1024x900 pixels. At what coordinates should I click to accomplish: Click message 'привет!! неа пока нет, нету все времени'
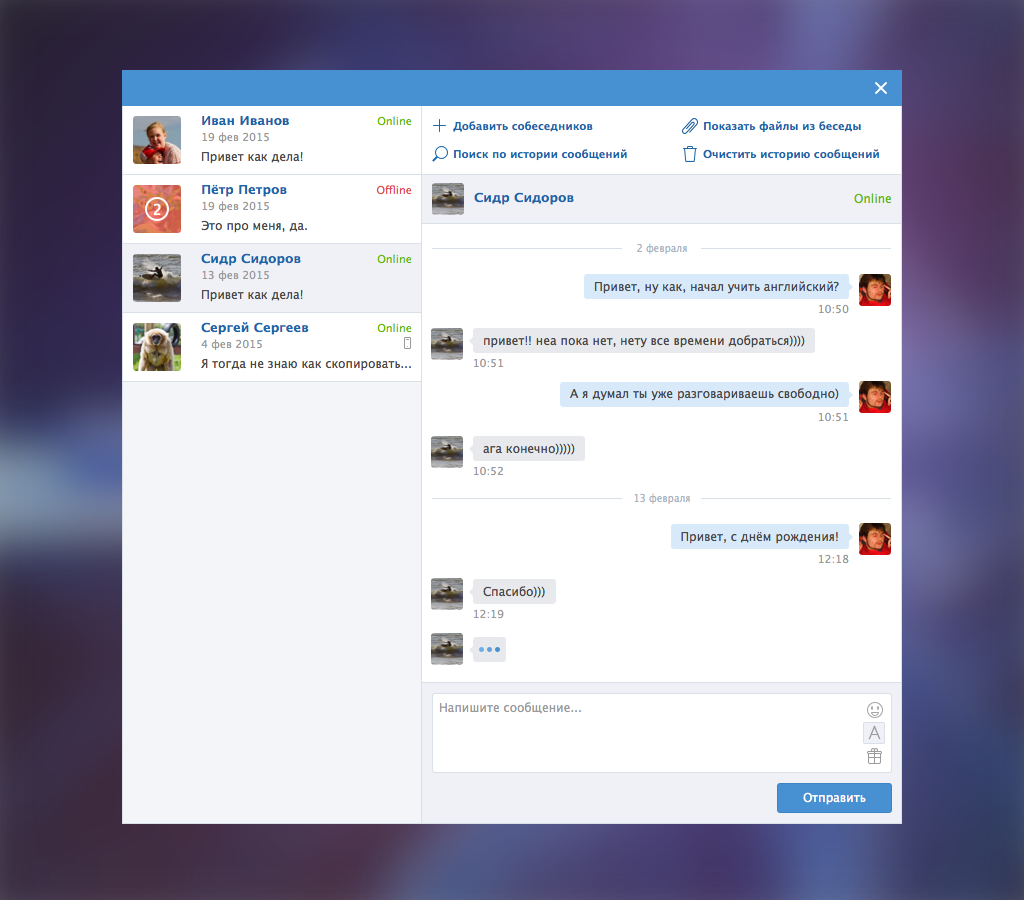644,341
